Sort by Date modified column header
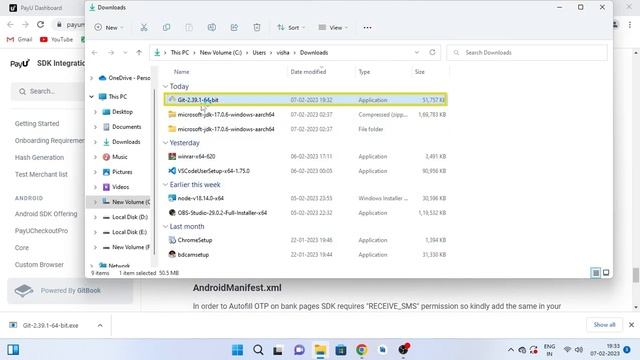The image size is (640, 360). [308, 72]
